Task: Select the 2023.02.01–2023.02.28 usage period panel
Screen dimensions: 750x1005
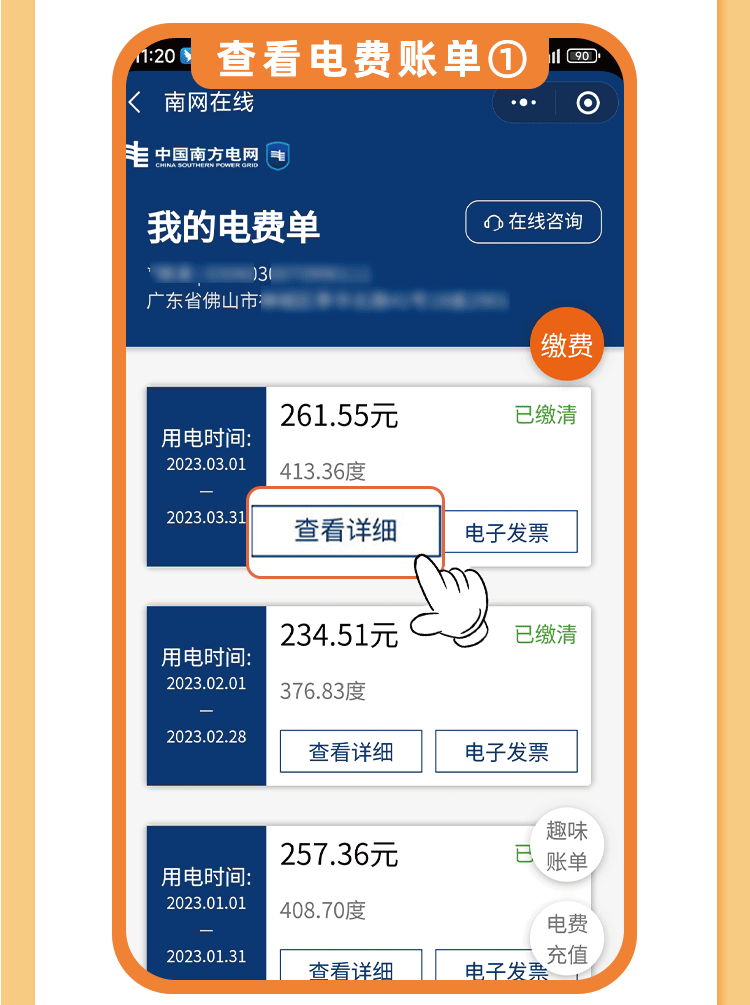Action: 206,696
